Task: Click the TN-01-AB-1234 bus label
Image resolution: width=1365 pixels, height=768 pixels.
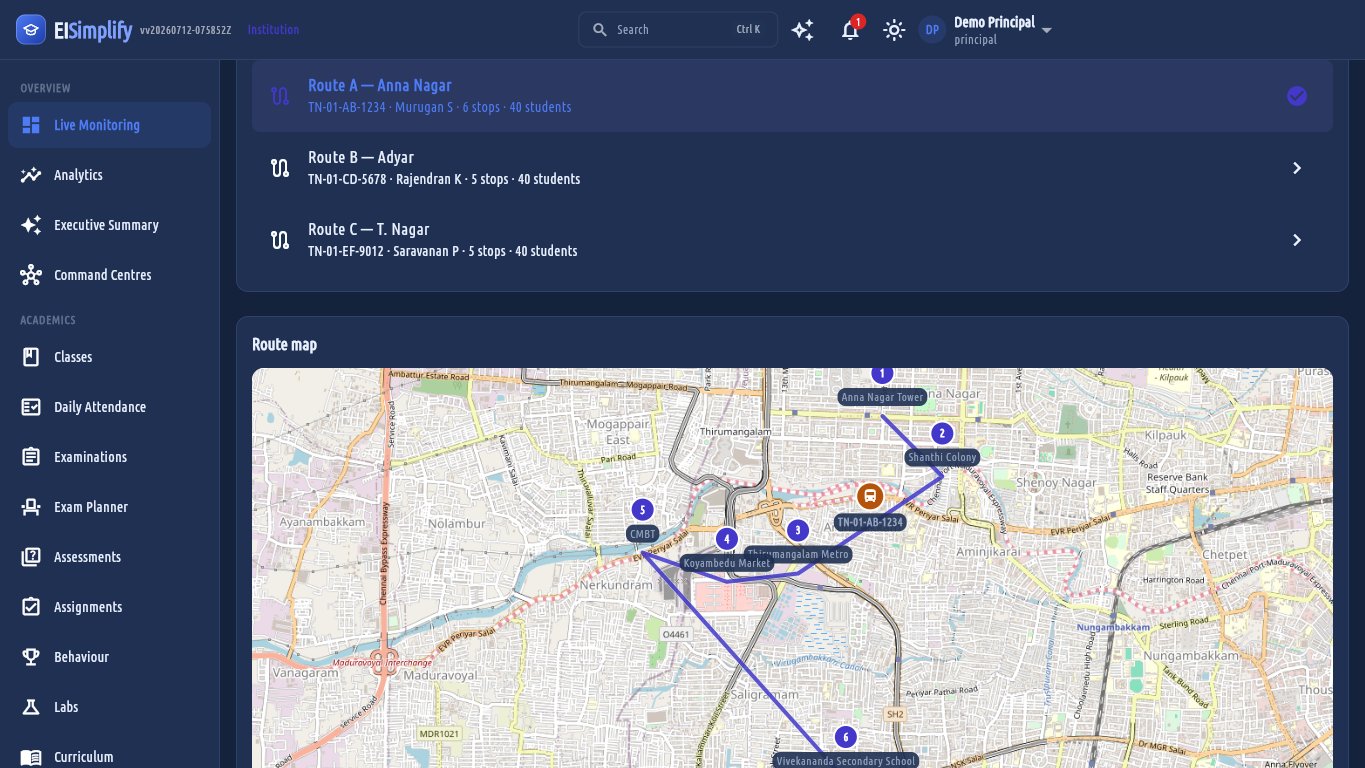Action: pyautogui.click(x=870, y=522)
